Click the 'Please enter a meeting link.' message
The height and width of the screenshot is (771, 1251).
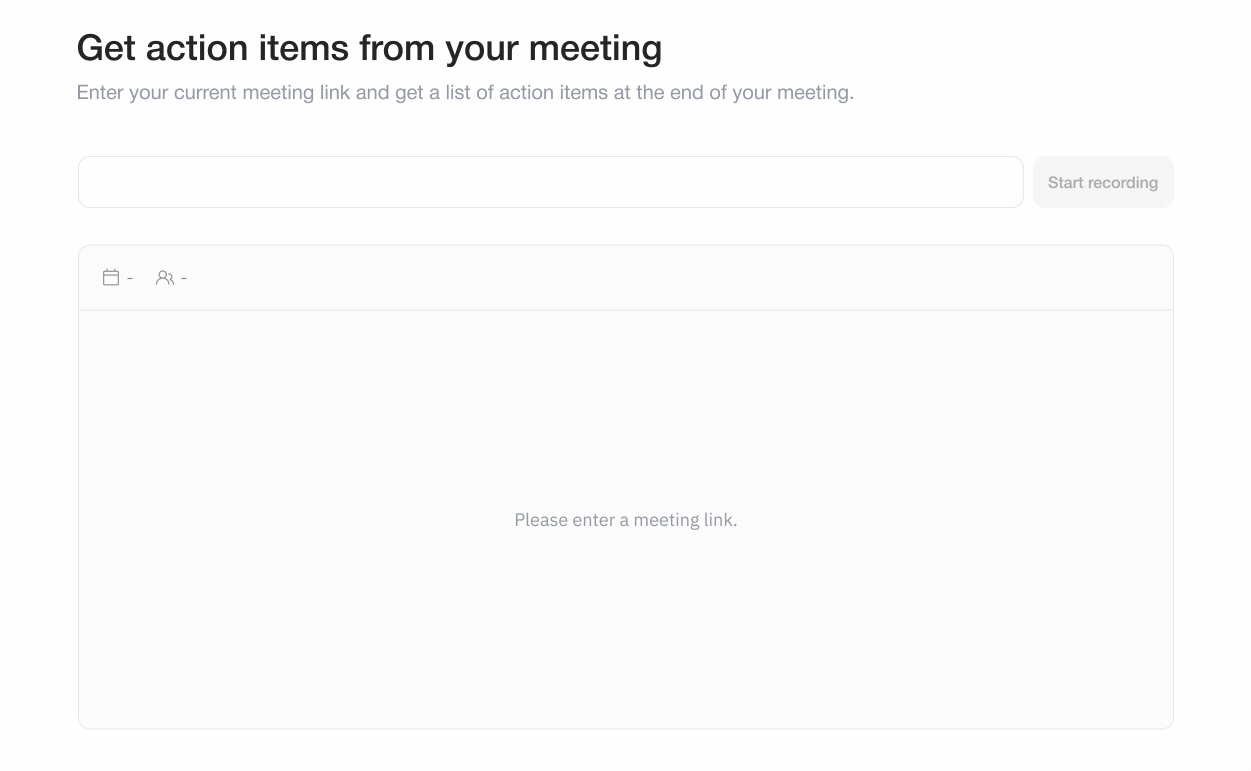coord(626,520)
